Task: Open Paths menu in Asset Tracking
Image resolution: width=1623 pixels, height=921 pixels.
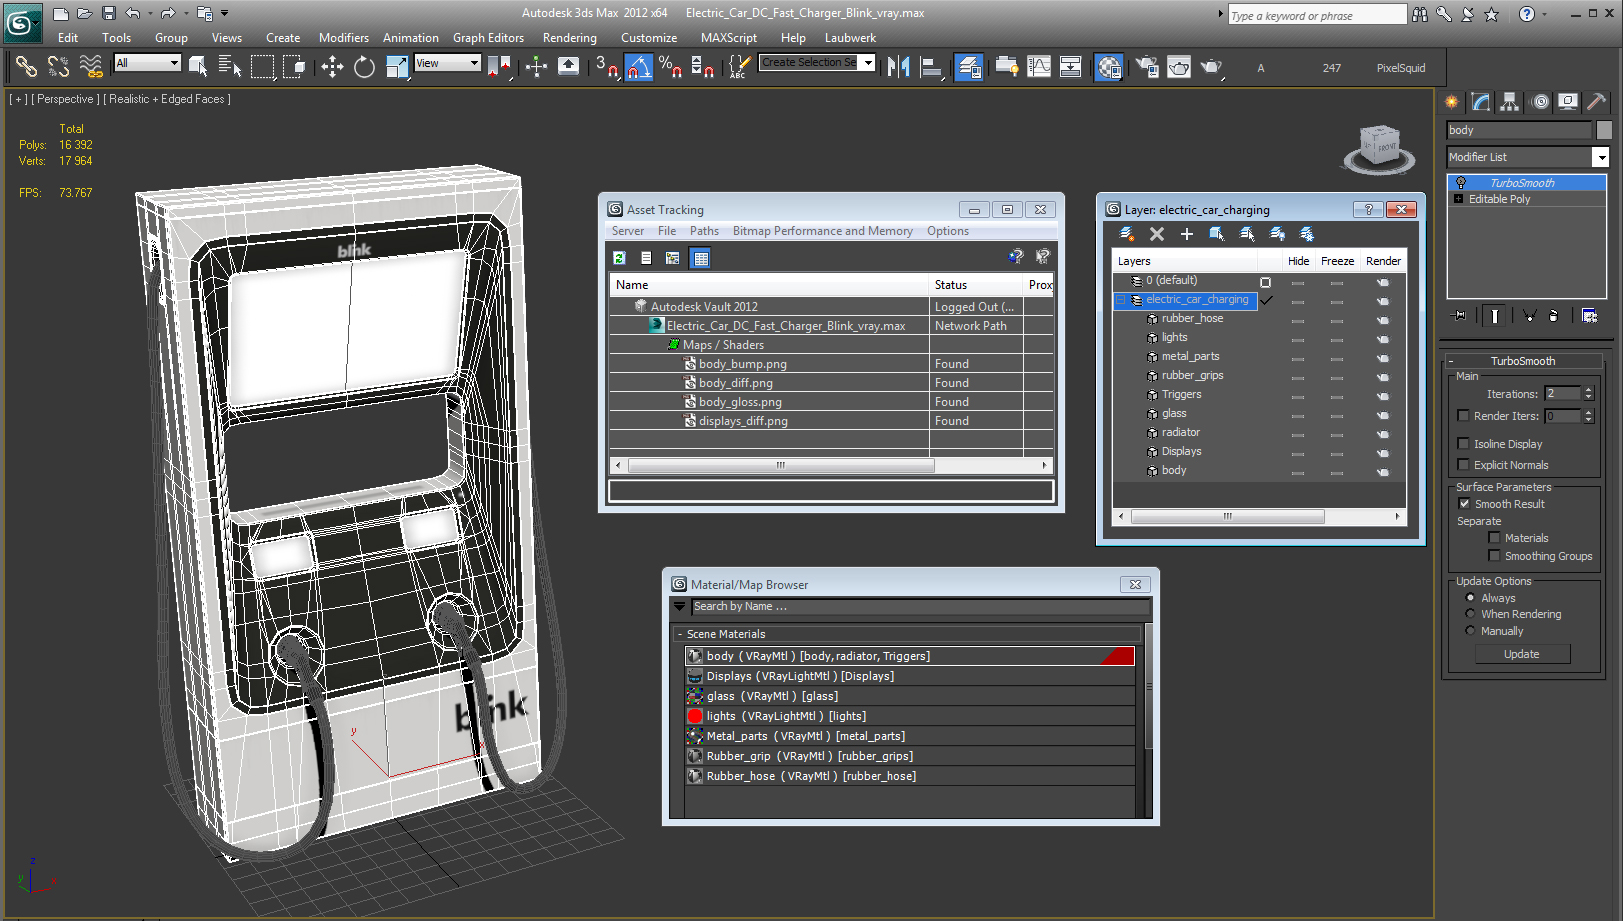Action: [704, 231]
